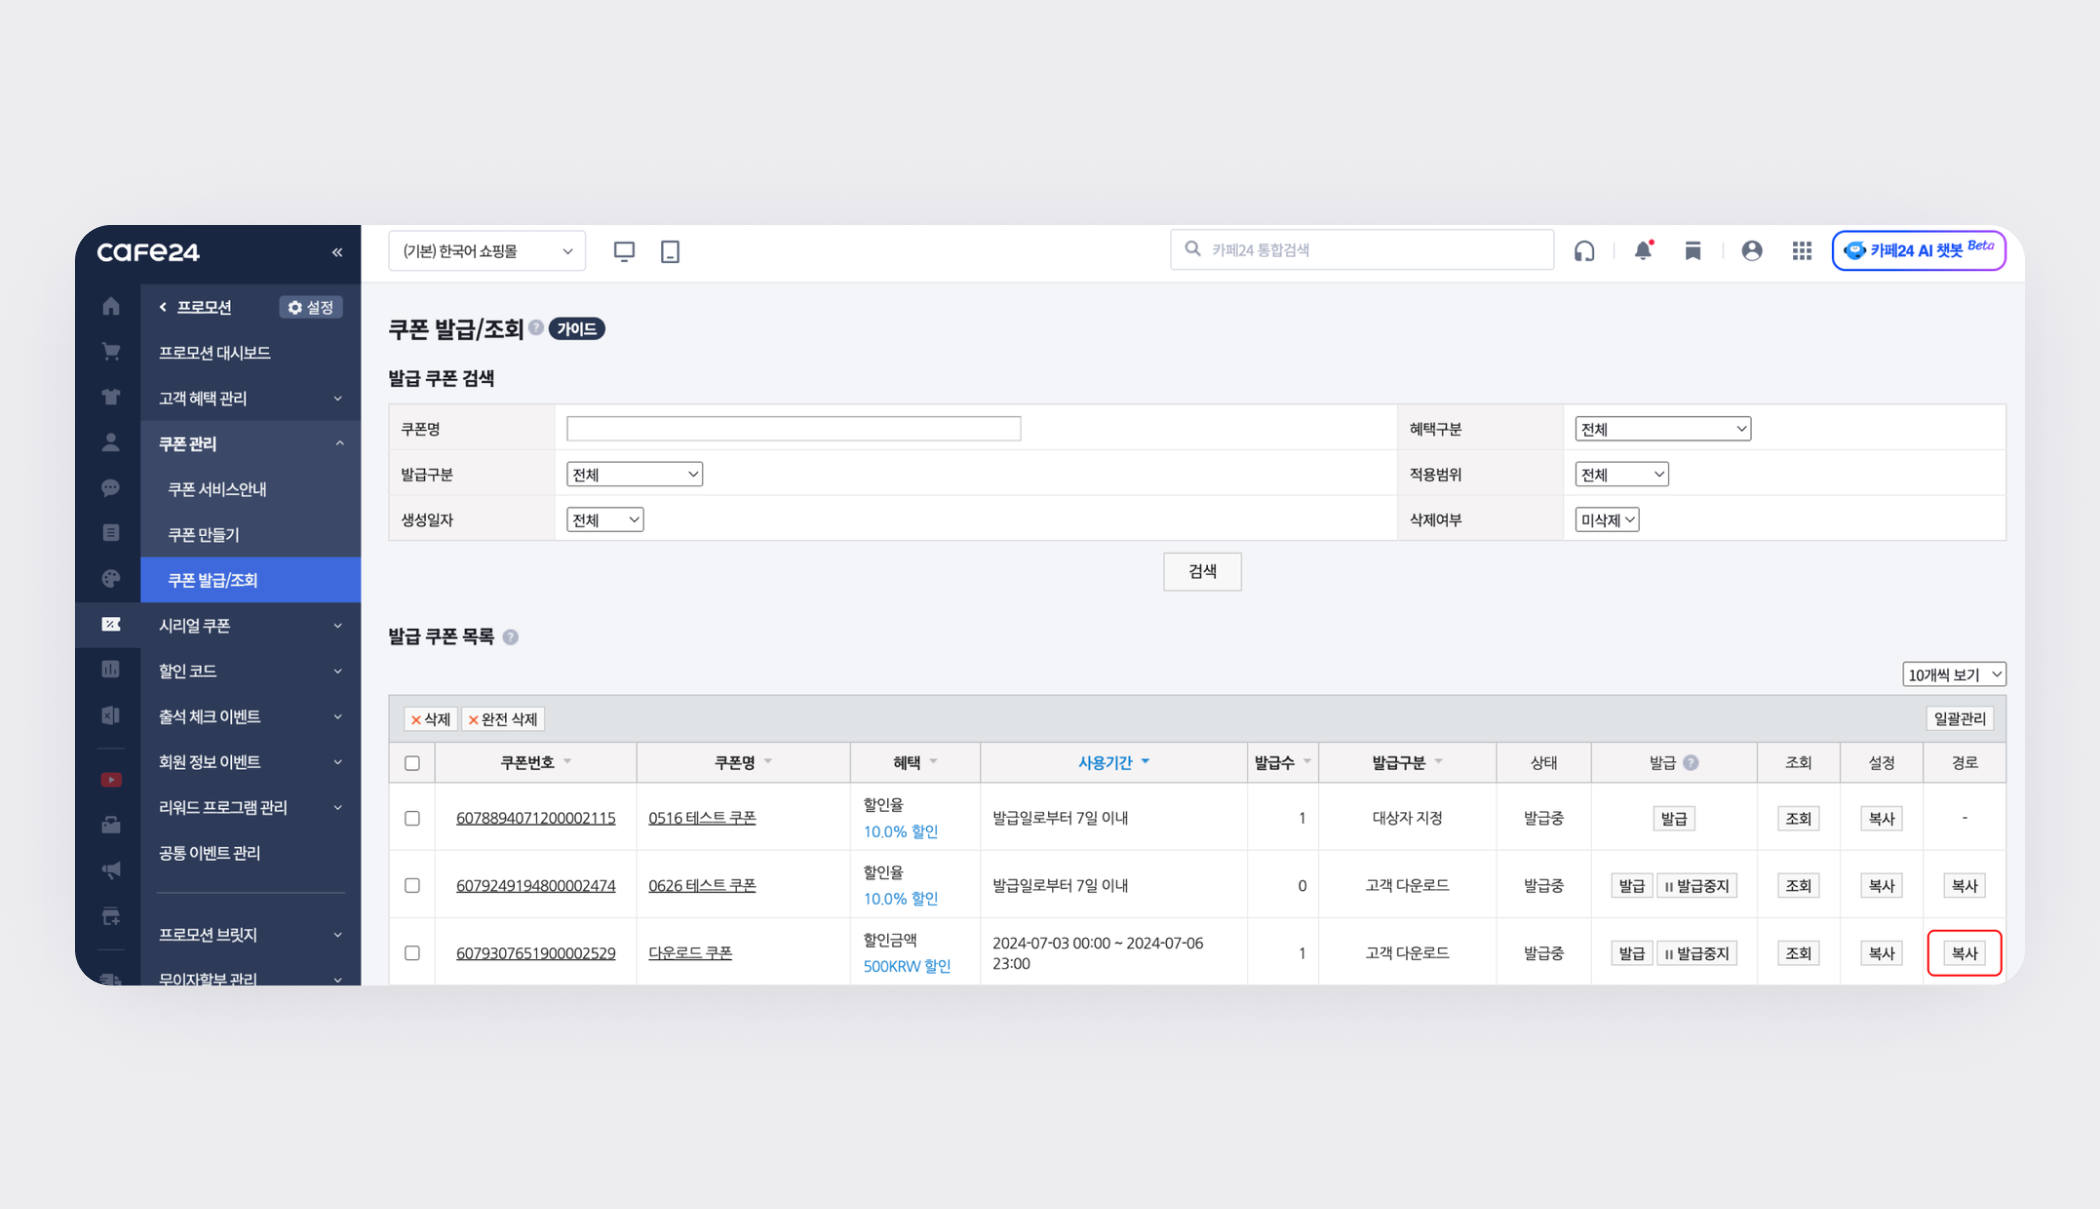2100x1209 pixels.
Task: Switch to desktop preview monitor icon
Action: (624, 251)
